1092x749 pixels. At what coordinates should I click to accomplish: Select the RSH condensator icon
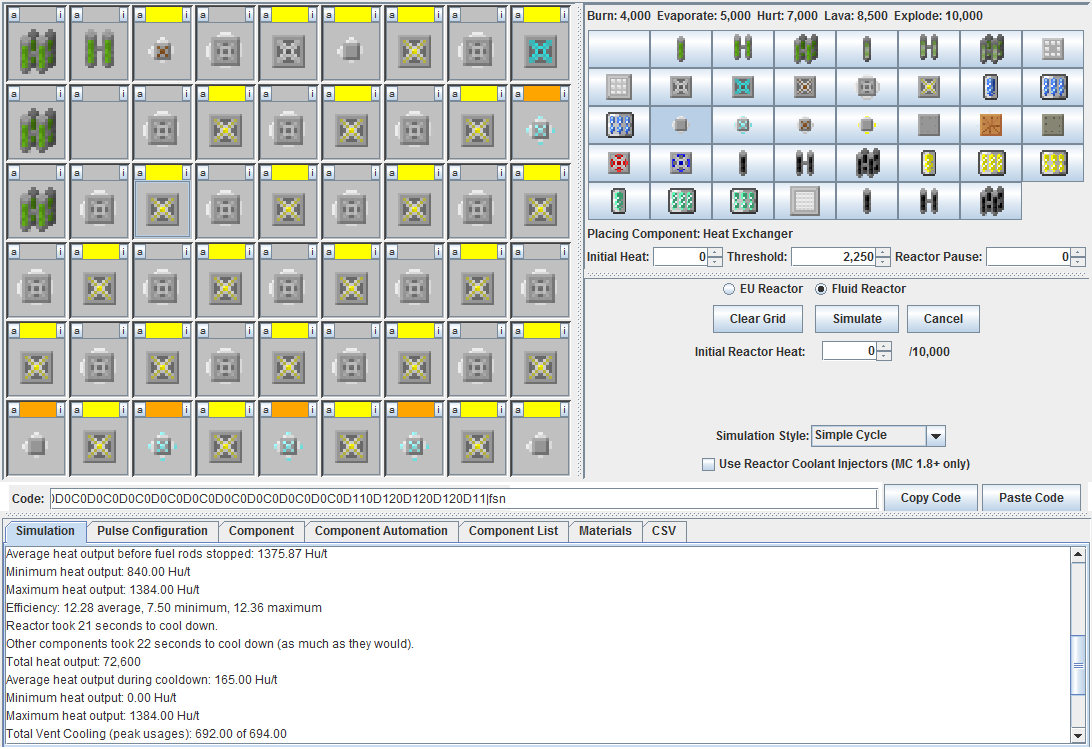point(618,163)
